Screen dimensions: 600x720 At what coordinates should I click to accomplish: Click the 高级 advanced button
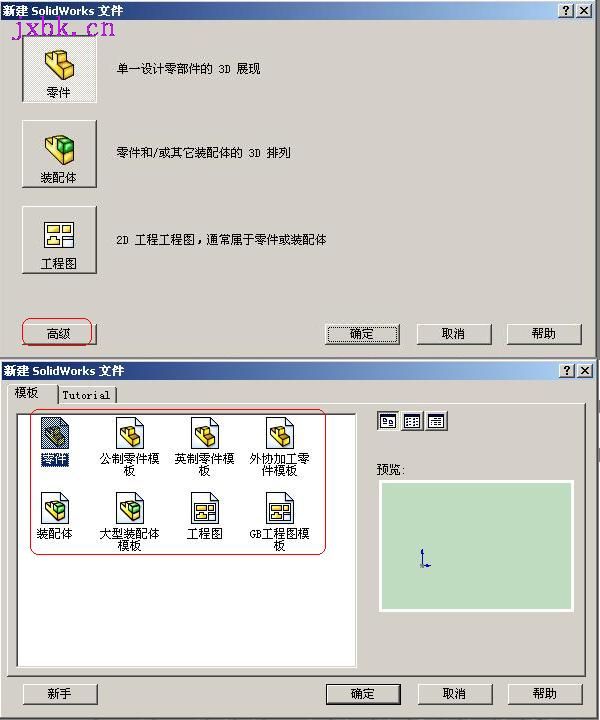(x=59, y=334)
